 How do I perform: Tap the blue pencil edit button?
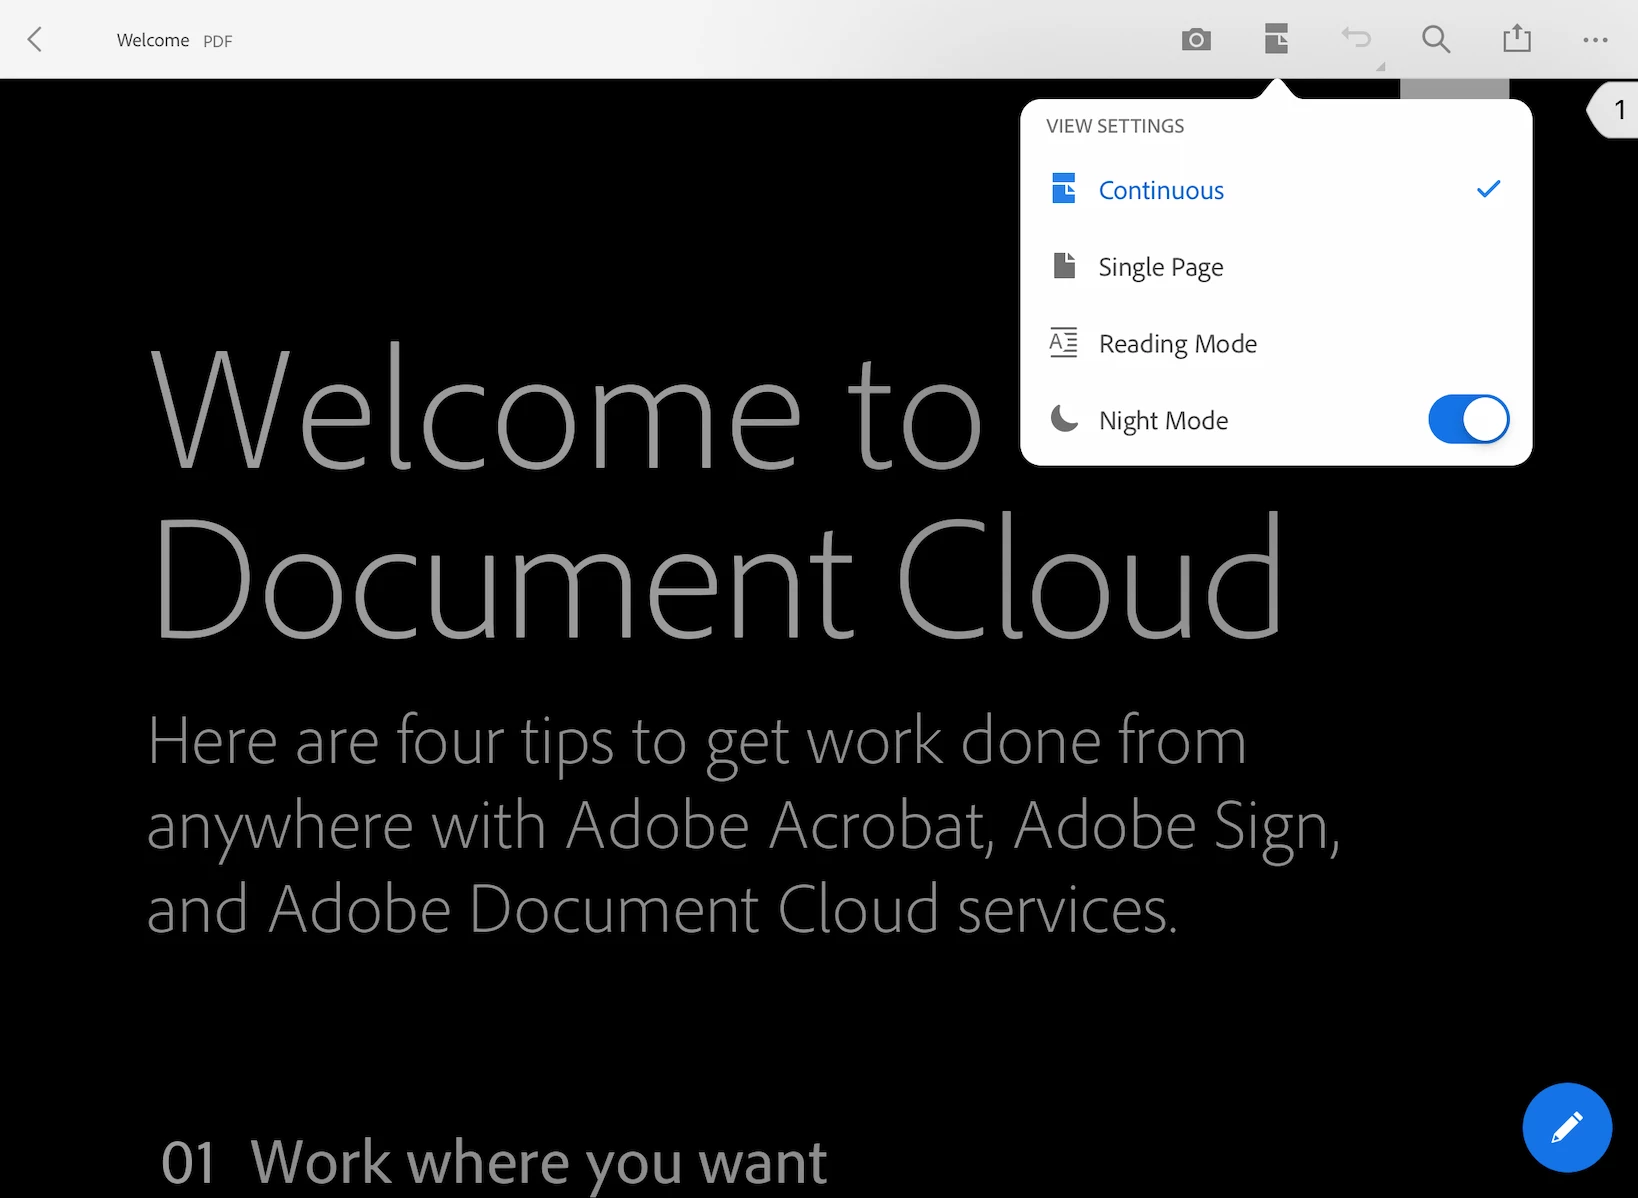(1567, 1127)
